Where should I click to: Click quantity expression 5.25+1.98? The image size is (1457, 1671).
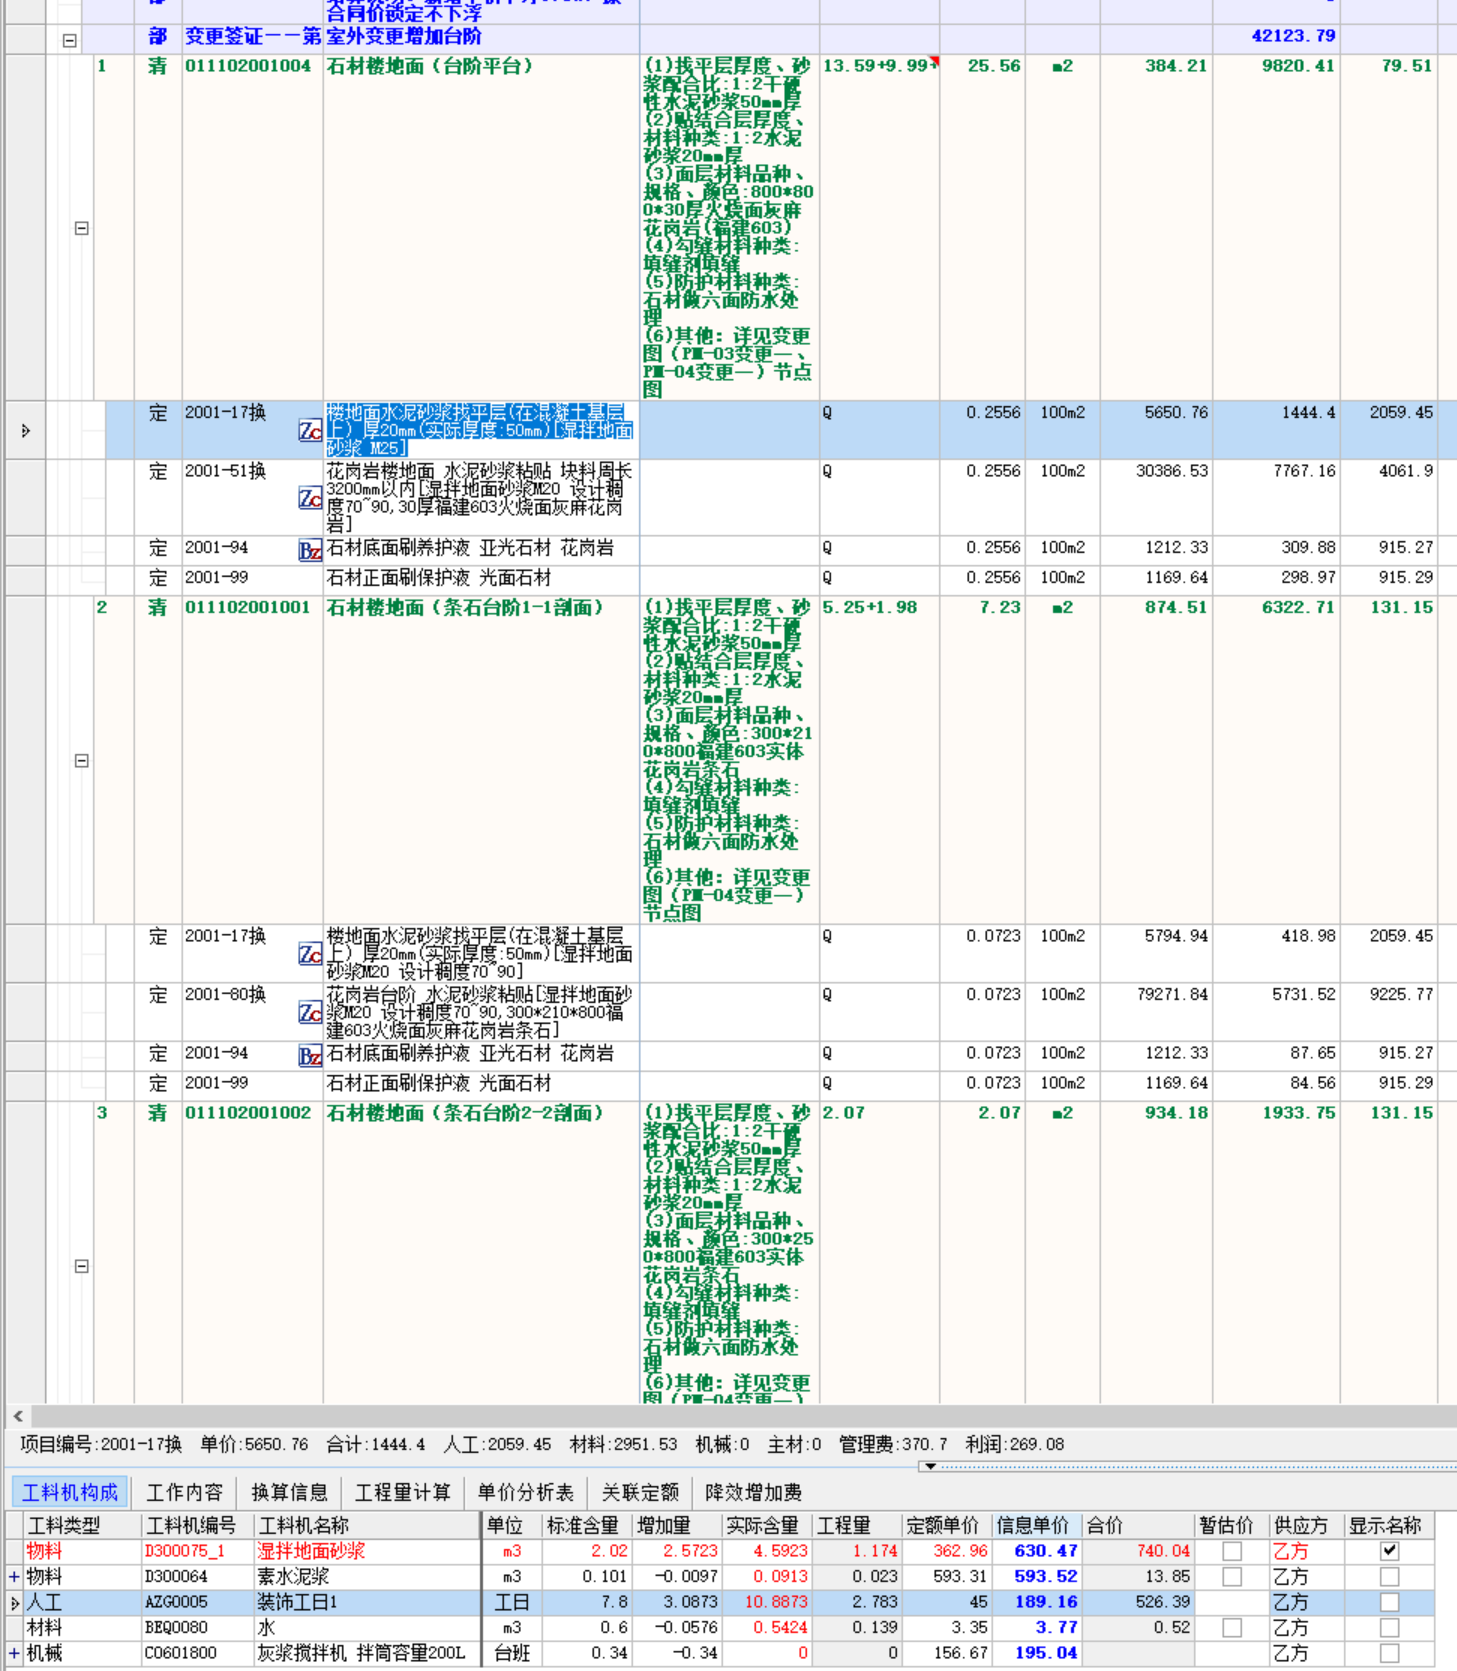[x=870, y=607]
